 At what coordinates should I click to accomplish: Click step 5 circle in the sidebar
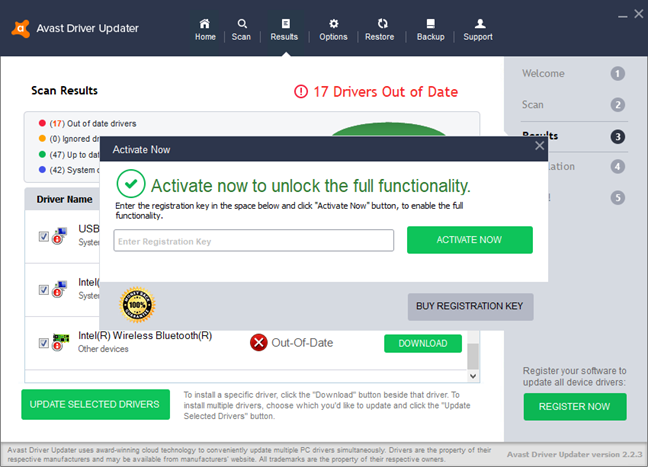tap(618, 198)
